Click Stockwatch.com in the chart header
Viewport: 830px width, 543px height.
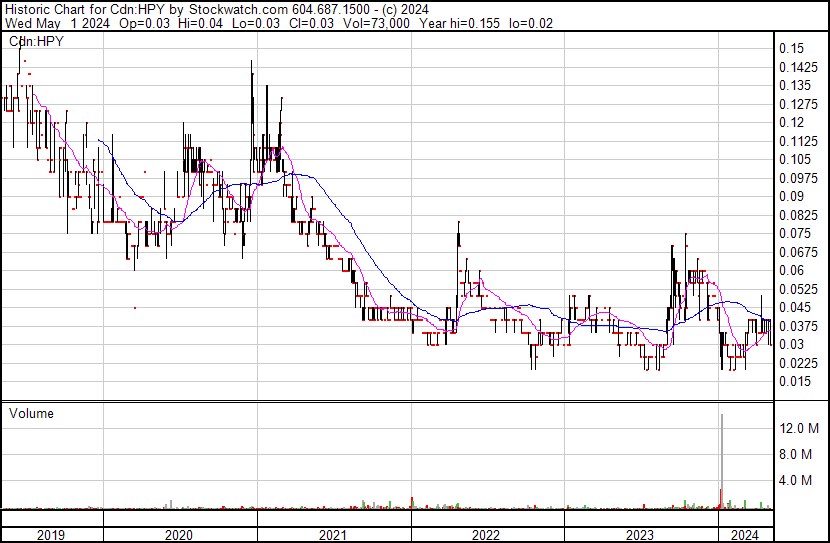[x=238, y=9]
